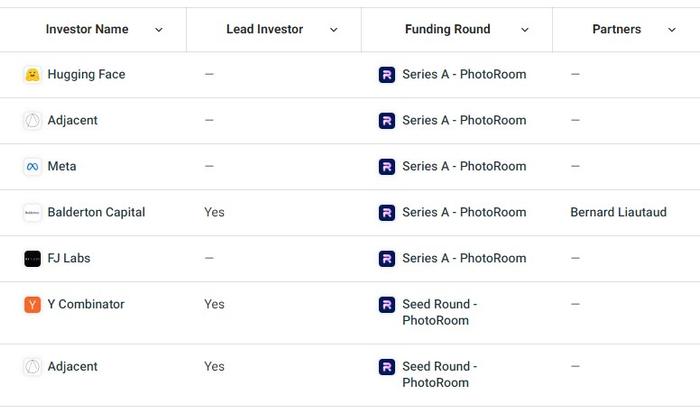Click the Balderton Capital logo icon
The width and height of the screenshot is (700, 413).
tap(32, 213)
